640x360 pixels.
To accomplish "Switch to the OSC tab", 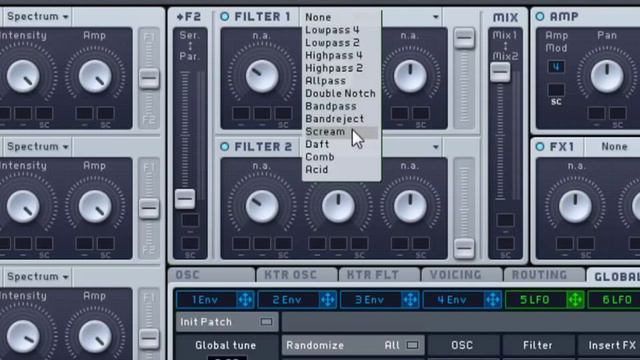I will (211, 275).
